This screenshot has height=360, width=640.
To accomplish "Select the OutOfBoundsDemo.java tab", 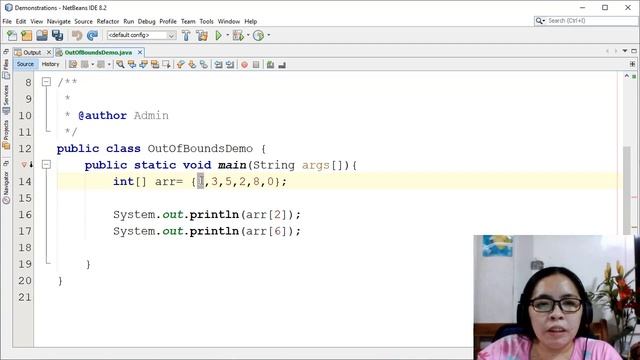I will click(98, 53).
